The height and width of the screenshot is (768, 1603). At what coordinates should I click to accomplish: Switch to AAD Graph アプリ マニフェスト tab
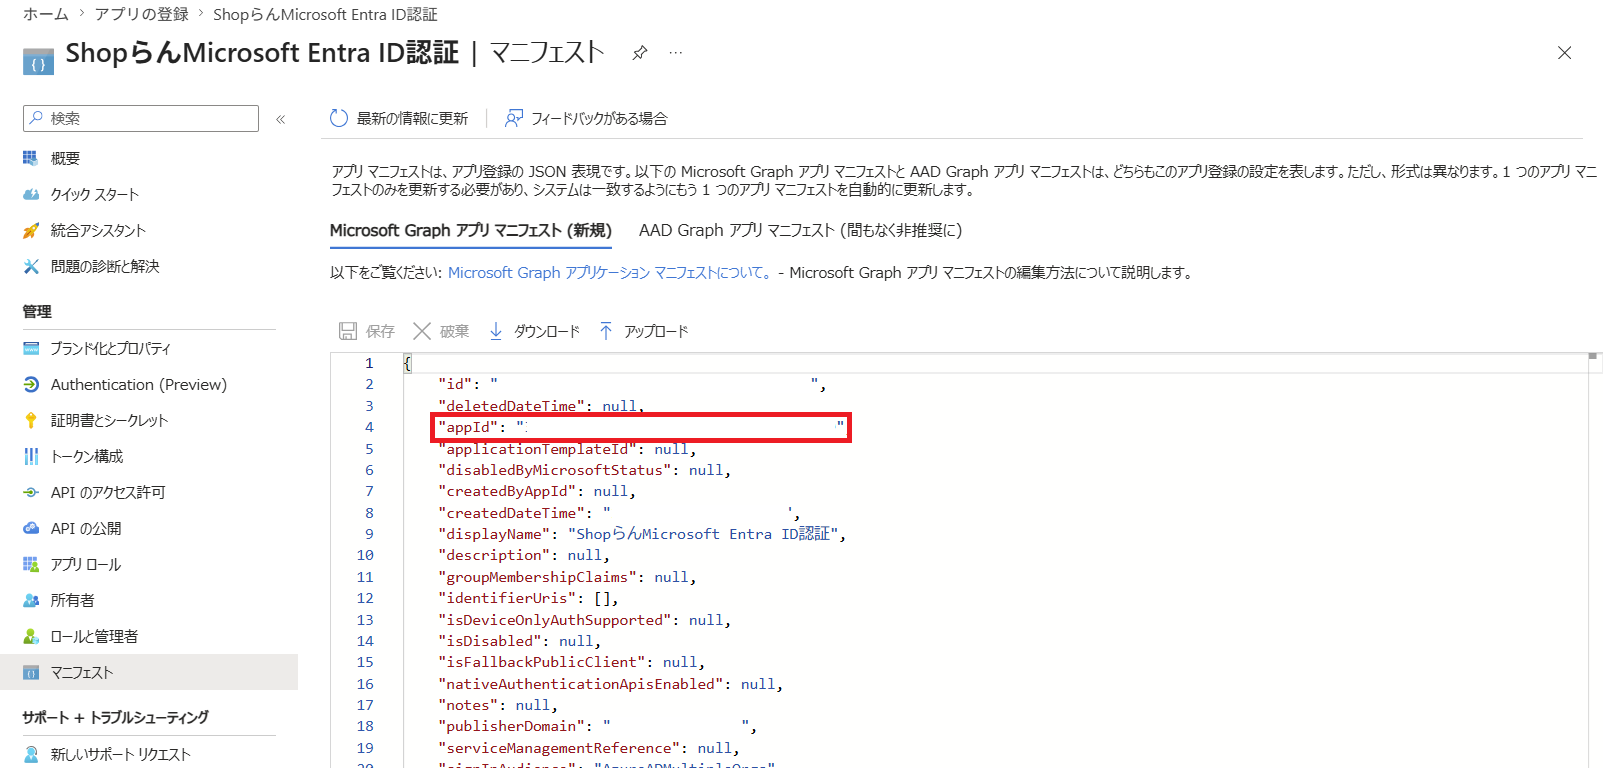800,230
